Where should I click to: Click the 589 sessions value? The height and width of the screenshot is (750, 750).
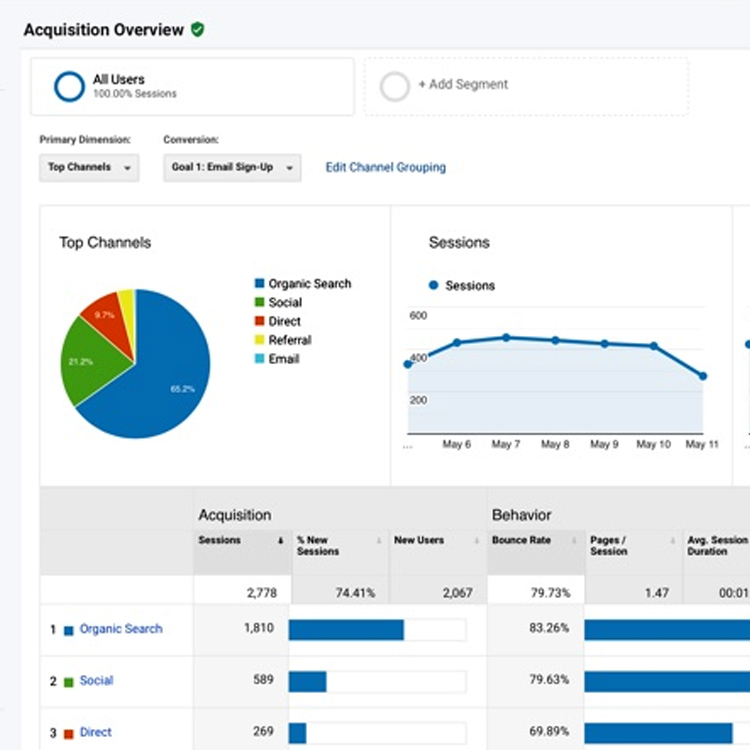(264, 679)
